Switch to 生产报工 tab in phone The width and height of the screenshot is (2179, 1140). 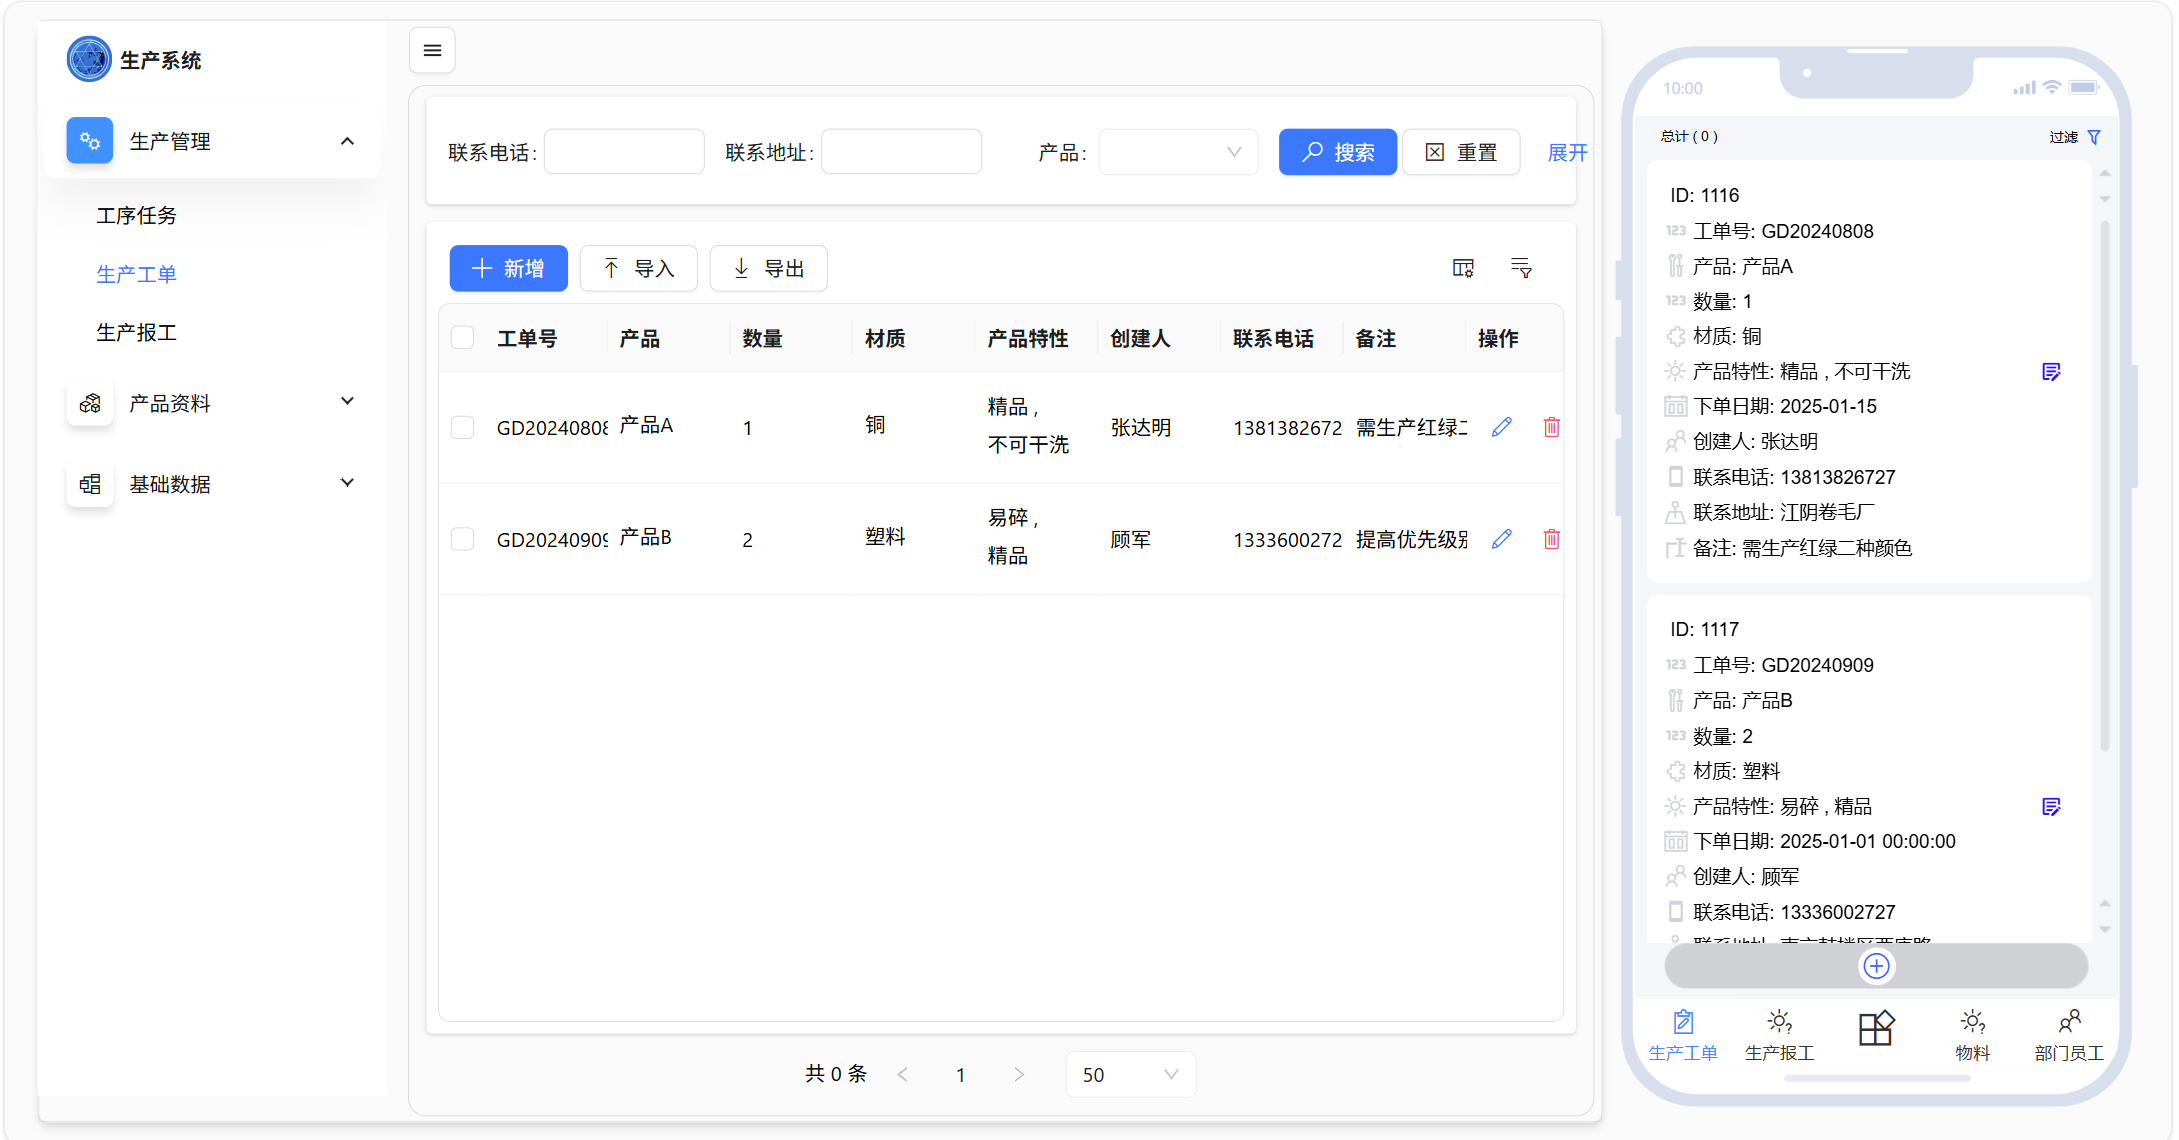click(x=1779, y=1035)
